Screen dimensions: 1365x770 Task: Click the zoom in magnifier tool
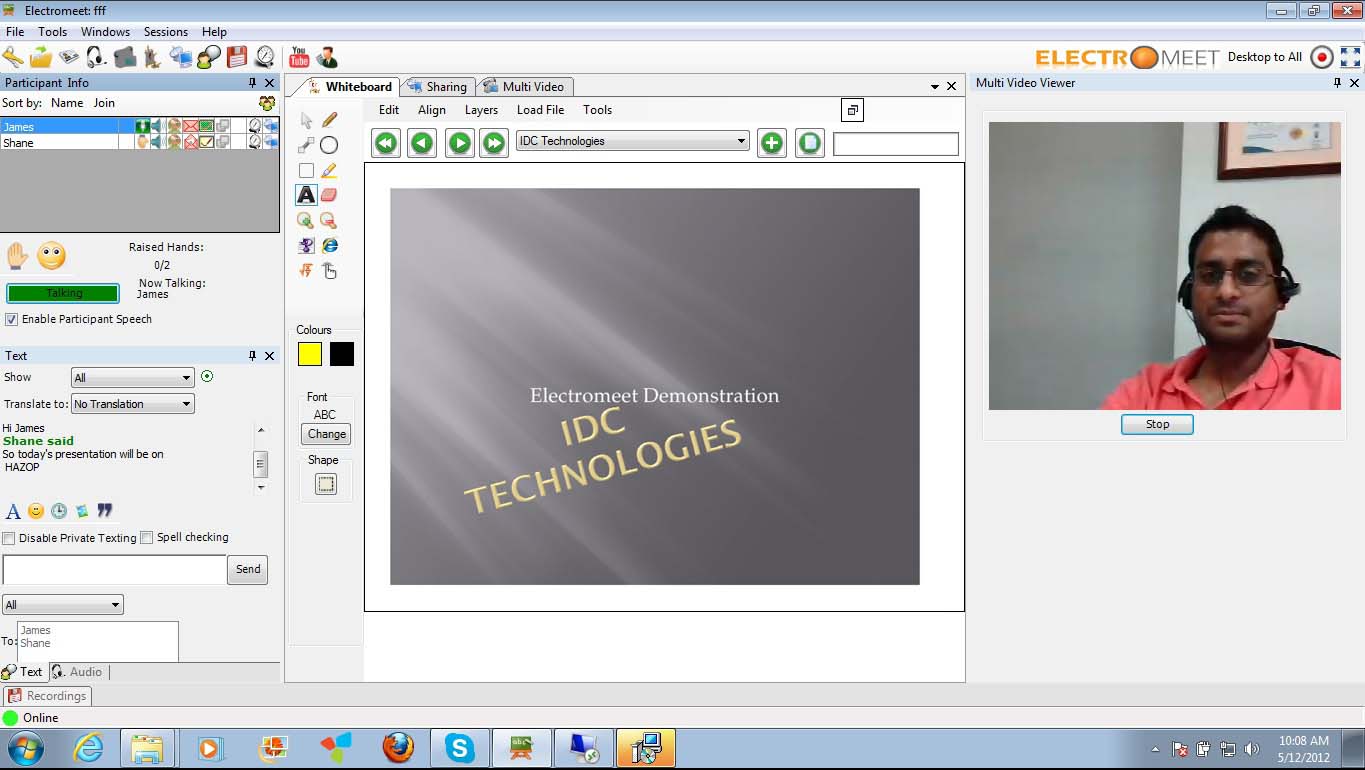pos(306,220)
